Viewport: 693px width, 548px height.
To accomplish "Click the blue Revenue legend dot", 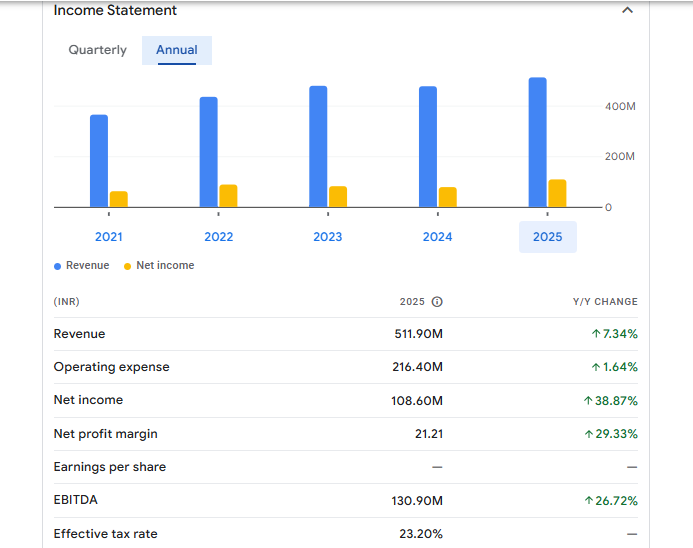I will coord(57,266).
